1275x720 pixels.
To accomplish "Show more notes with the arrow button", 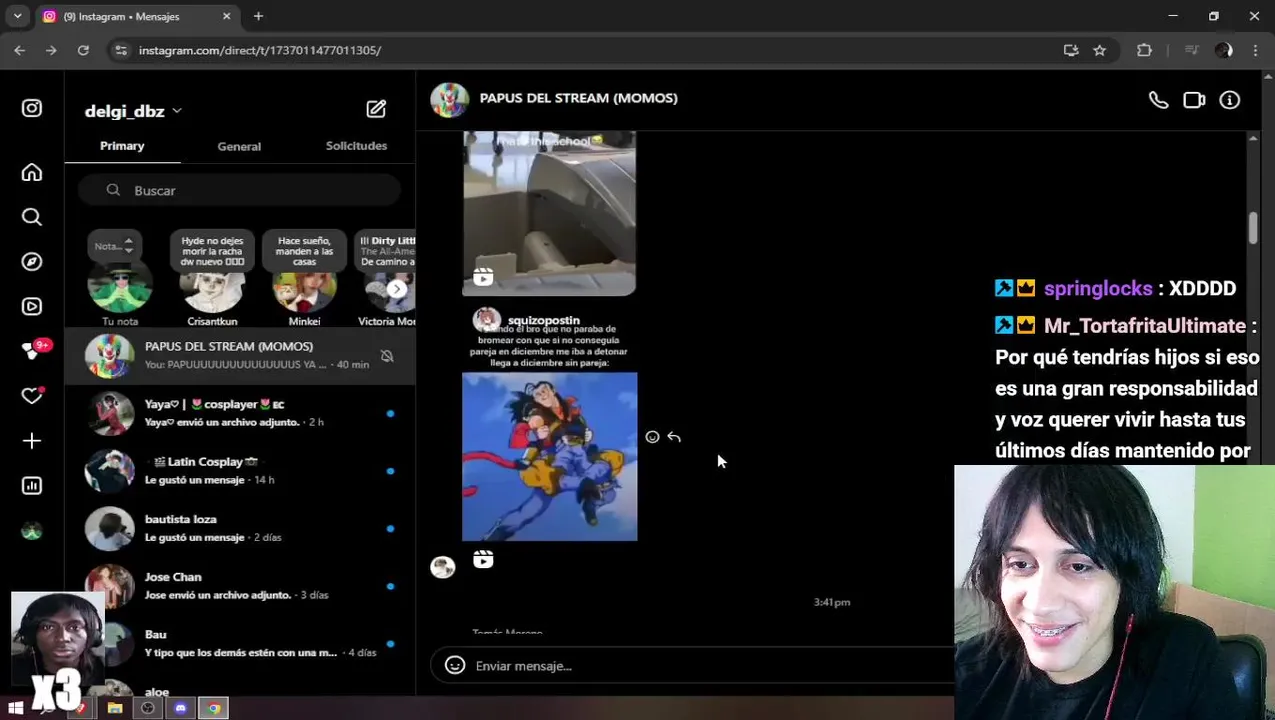I will pyautogui.click(x=397, y=289).
